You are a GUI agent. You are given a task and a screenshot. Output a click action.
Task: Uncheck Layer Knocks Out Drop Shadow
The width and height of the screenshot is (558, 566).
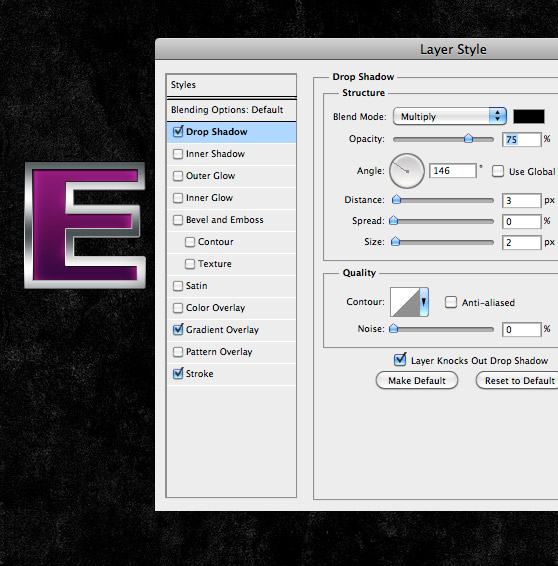coord(400,360)
